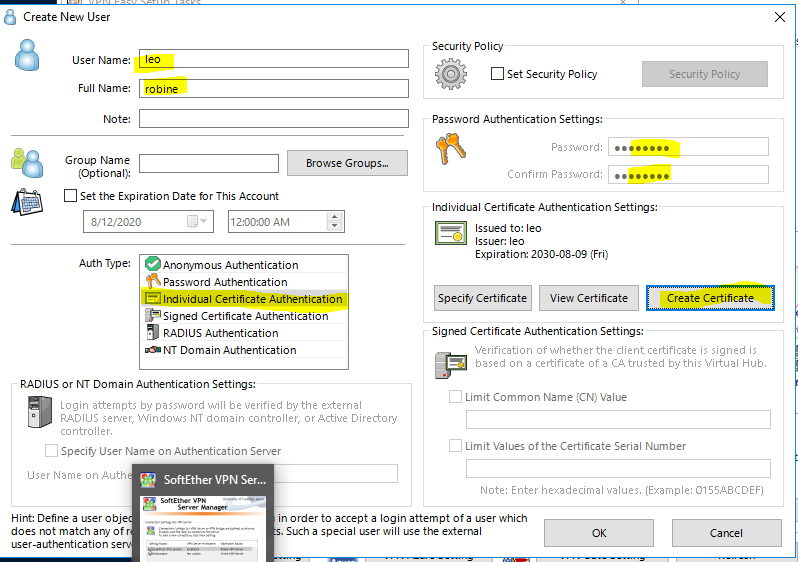798x562 pixels.
Task: Select NT Domain Authentication type
Action: point(244,350)
